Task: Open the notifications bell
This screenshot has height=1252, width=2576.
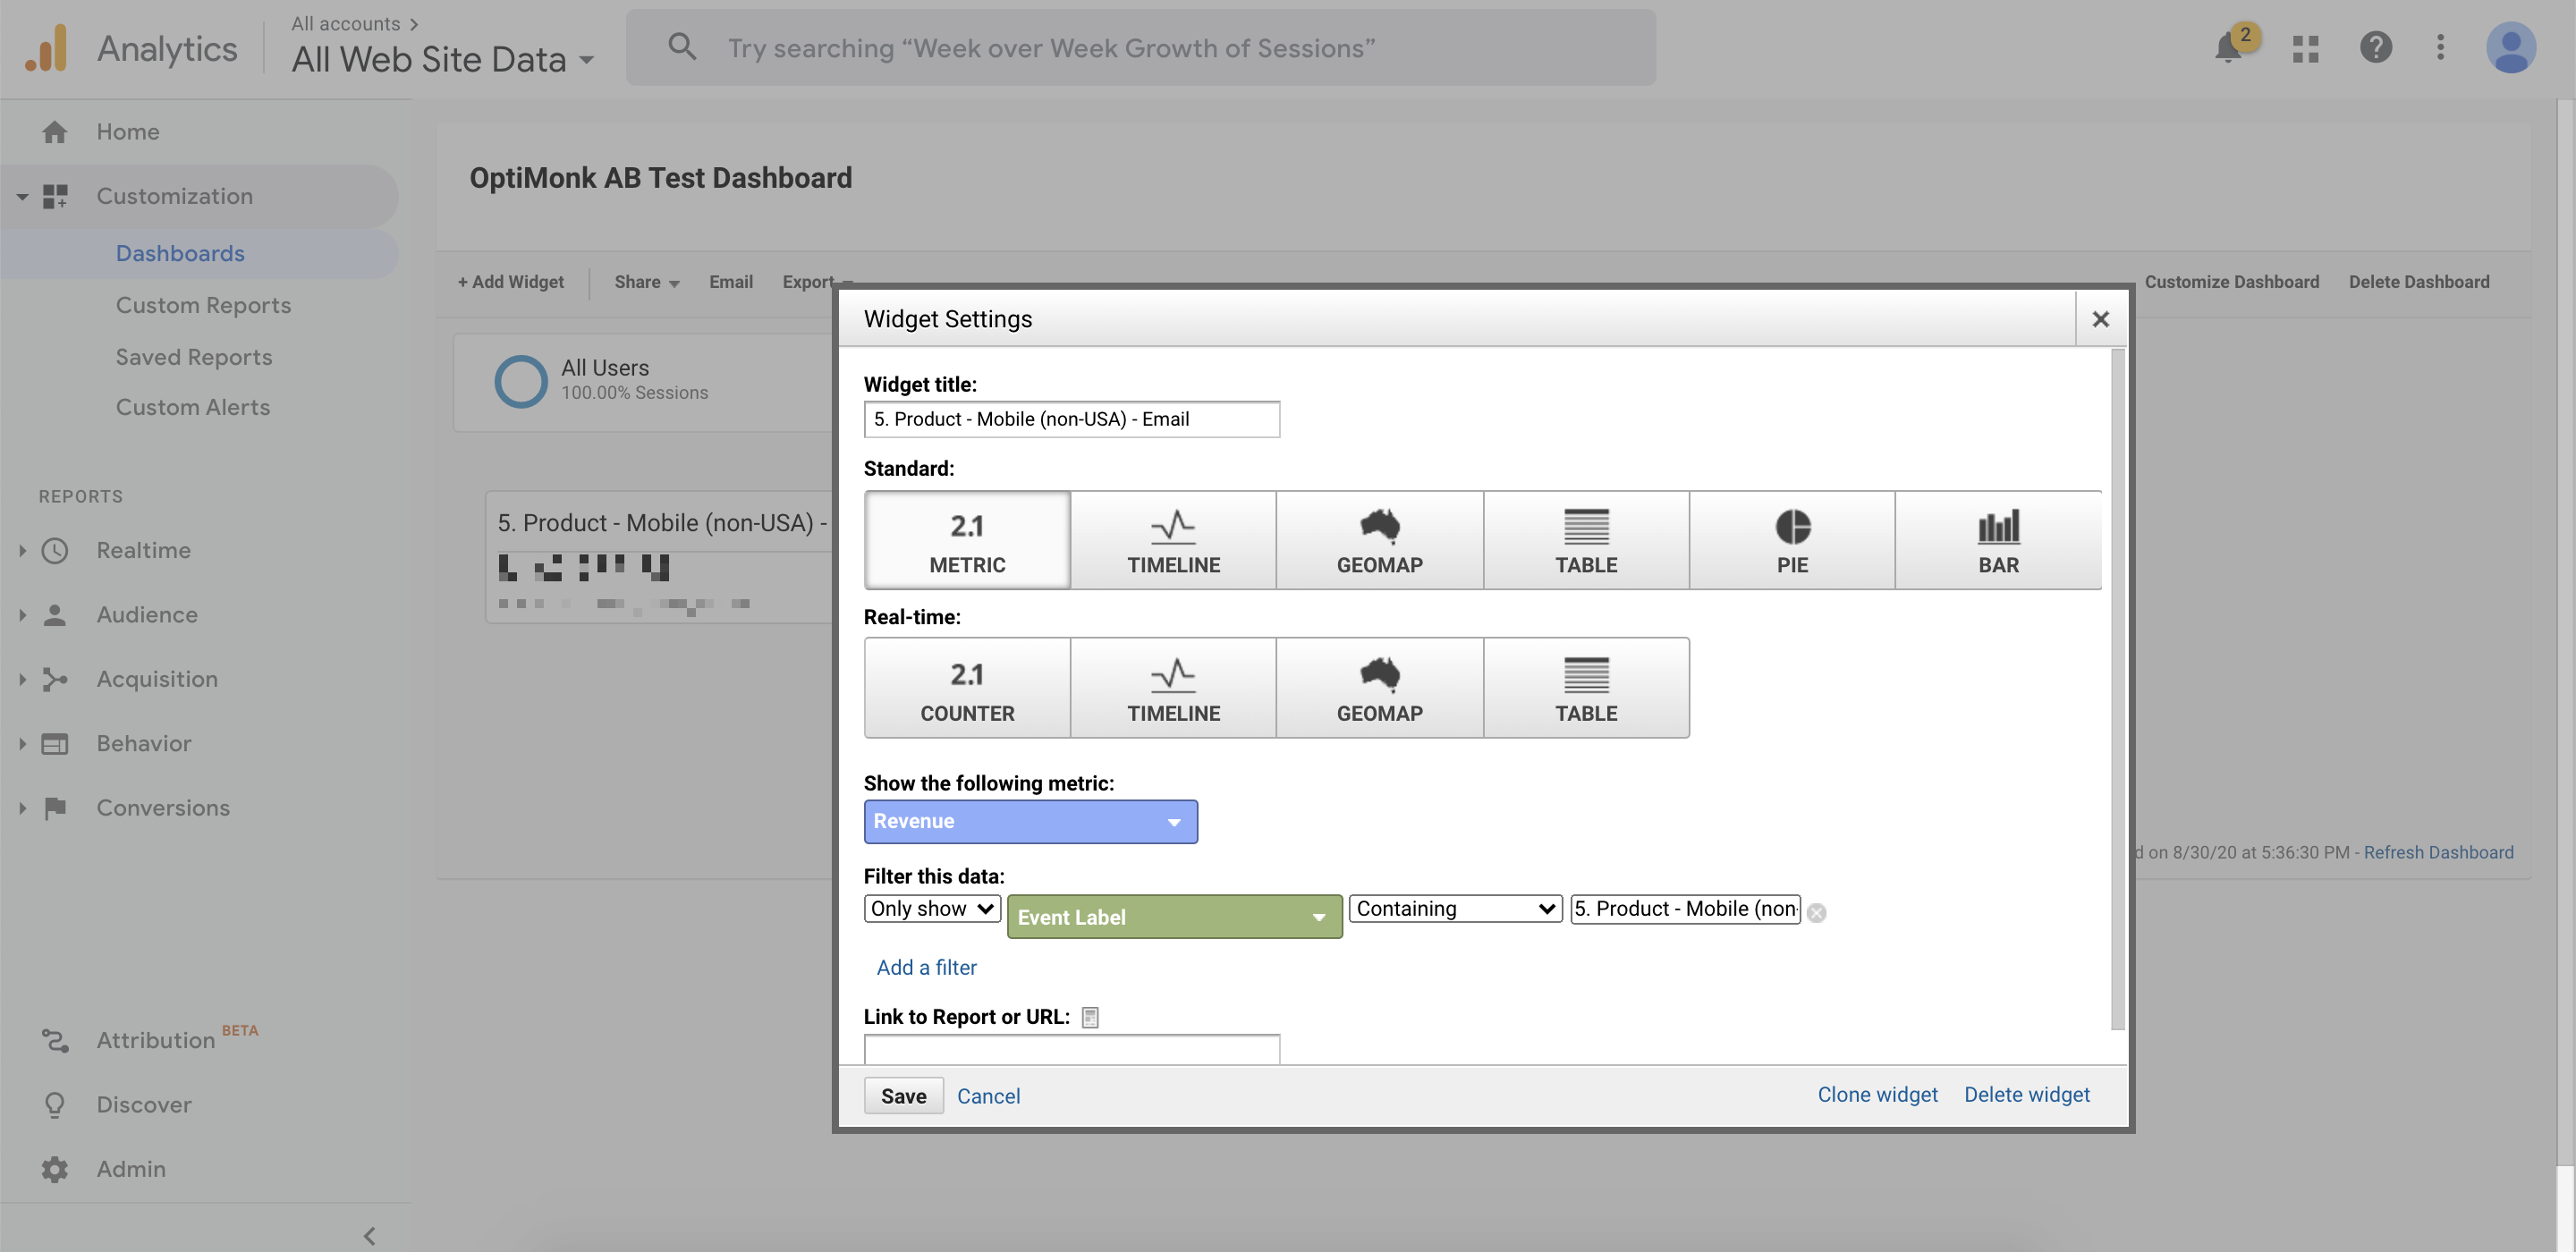Action: coord(2229,47)
